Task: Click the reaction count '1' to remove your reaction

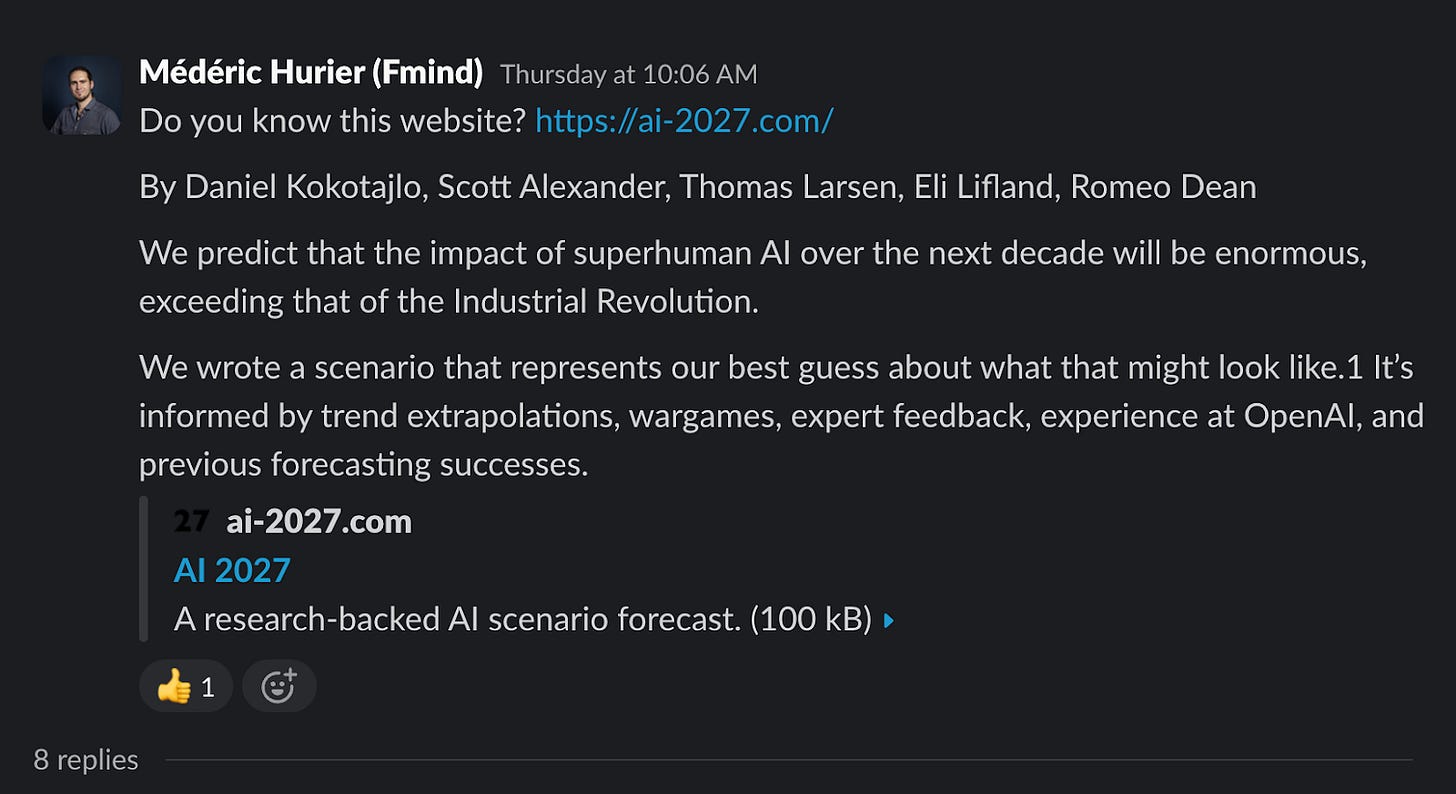Action: click(206, 686)
